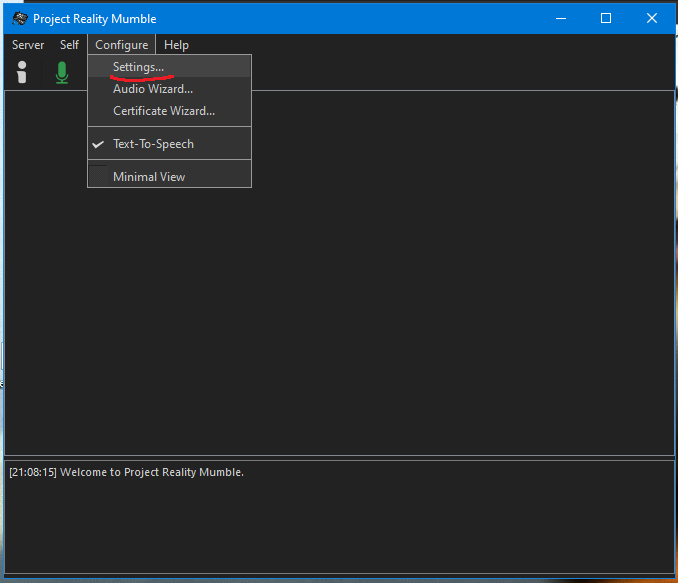Image resolution: width=678 pixels, height=583 pixels.
Task: Click the welcome message in the log
Action: coord(126,472)
